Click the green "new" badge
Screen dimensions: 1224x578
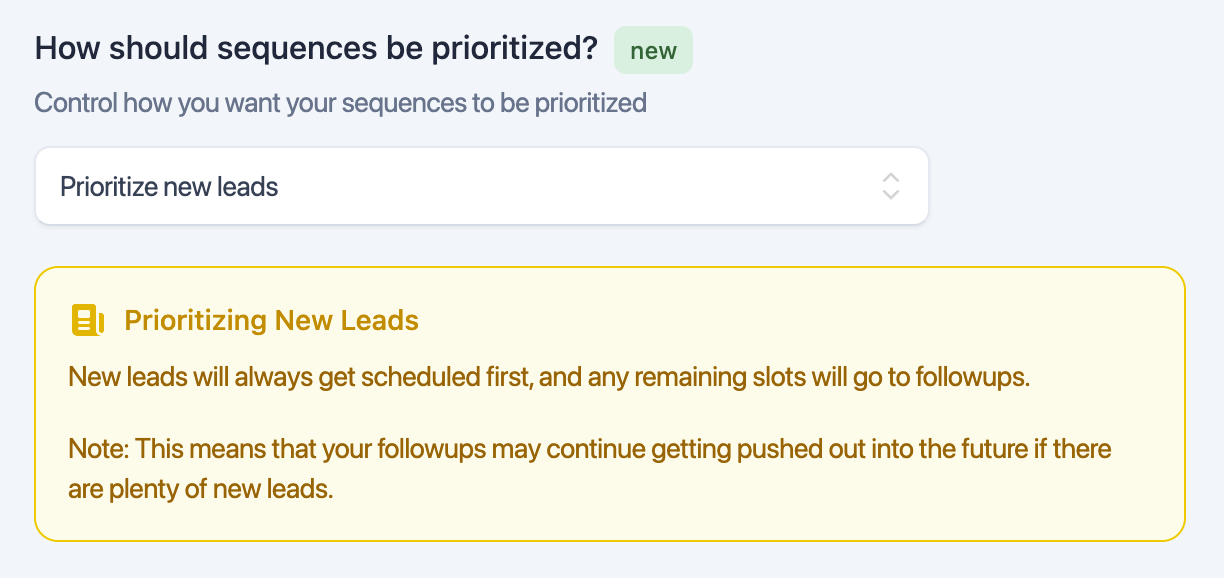(x=653, y=50)
